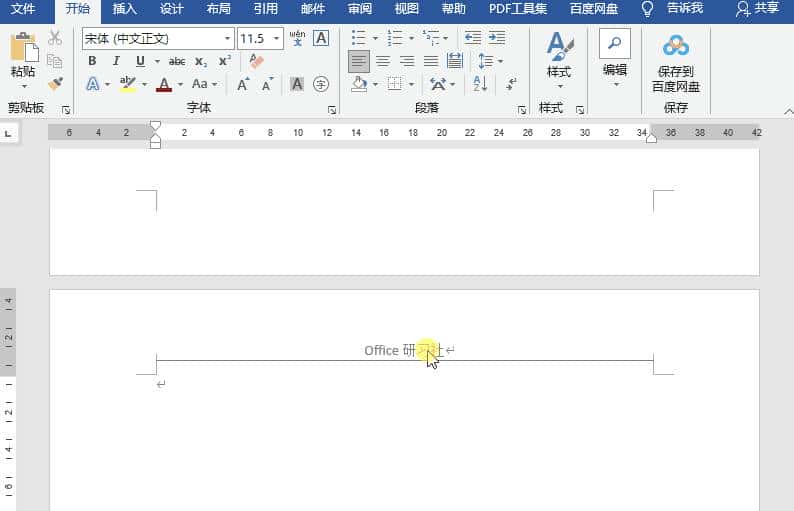The width and height of the screenshot is (794, 511).
Task: Click the Copy icon
Action: coord(55,61)
